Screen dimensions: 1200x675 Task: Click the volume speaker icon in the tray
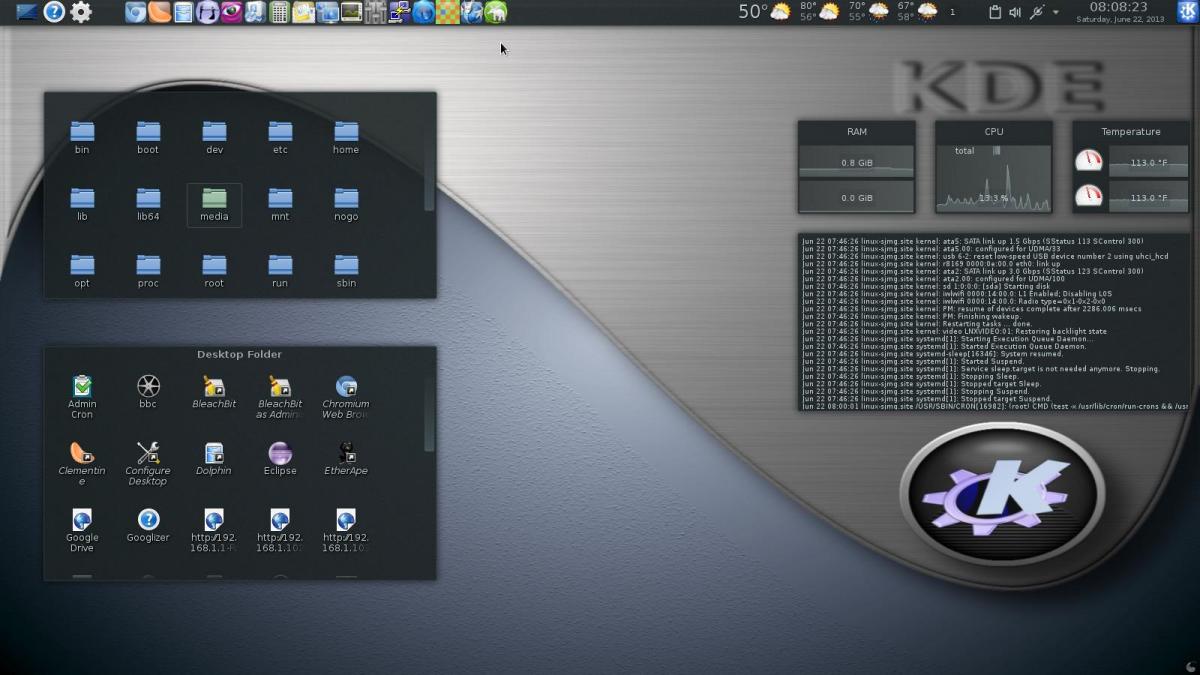(x=1015, y=12)
